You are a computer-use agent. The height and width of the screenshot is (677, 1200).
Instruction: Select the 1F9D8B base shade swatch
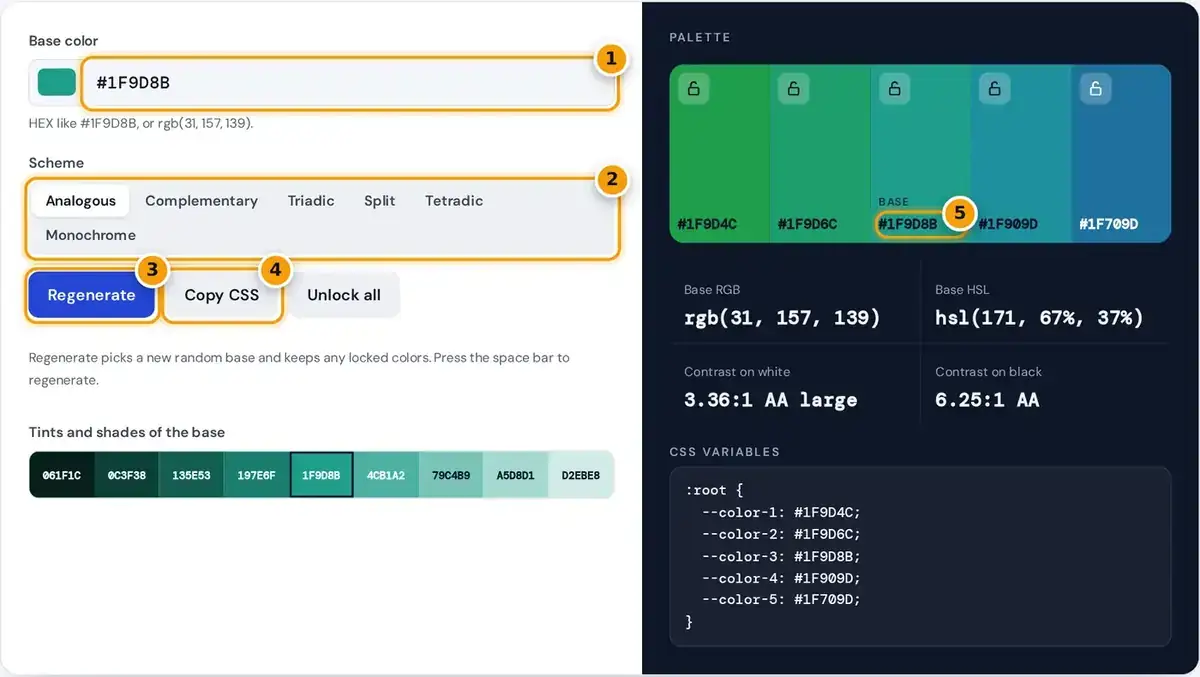click(x=321, y=475)
